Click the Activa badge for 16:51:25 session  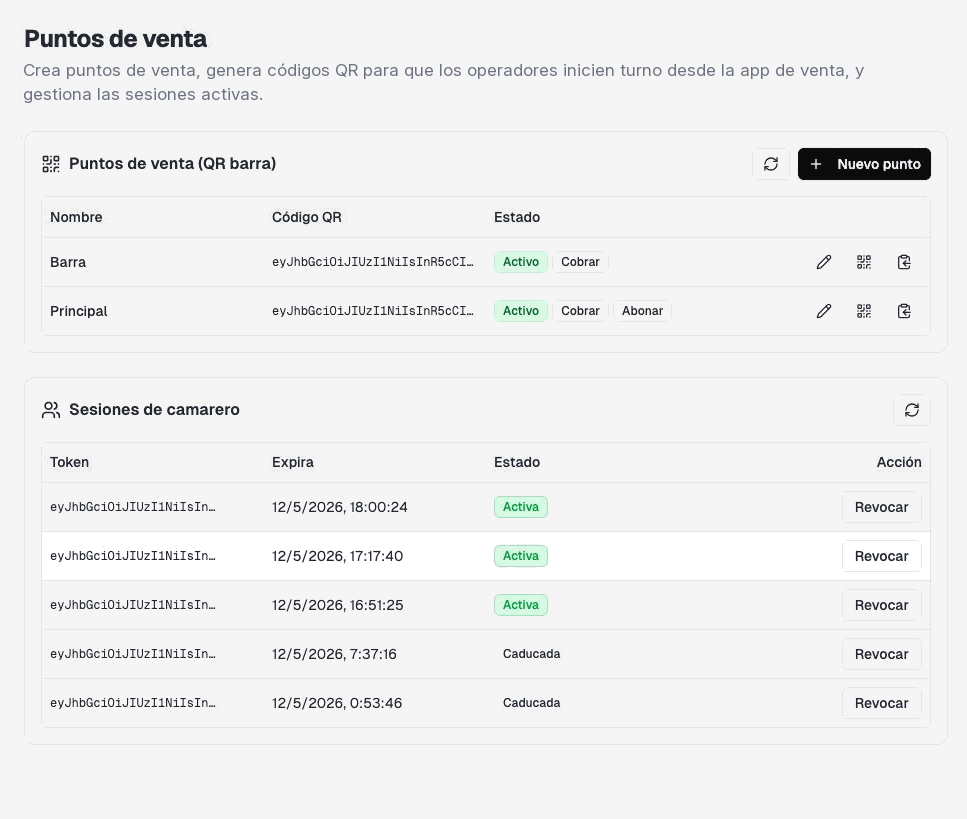(521, 605)
